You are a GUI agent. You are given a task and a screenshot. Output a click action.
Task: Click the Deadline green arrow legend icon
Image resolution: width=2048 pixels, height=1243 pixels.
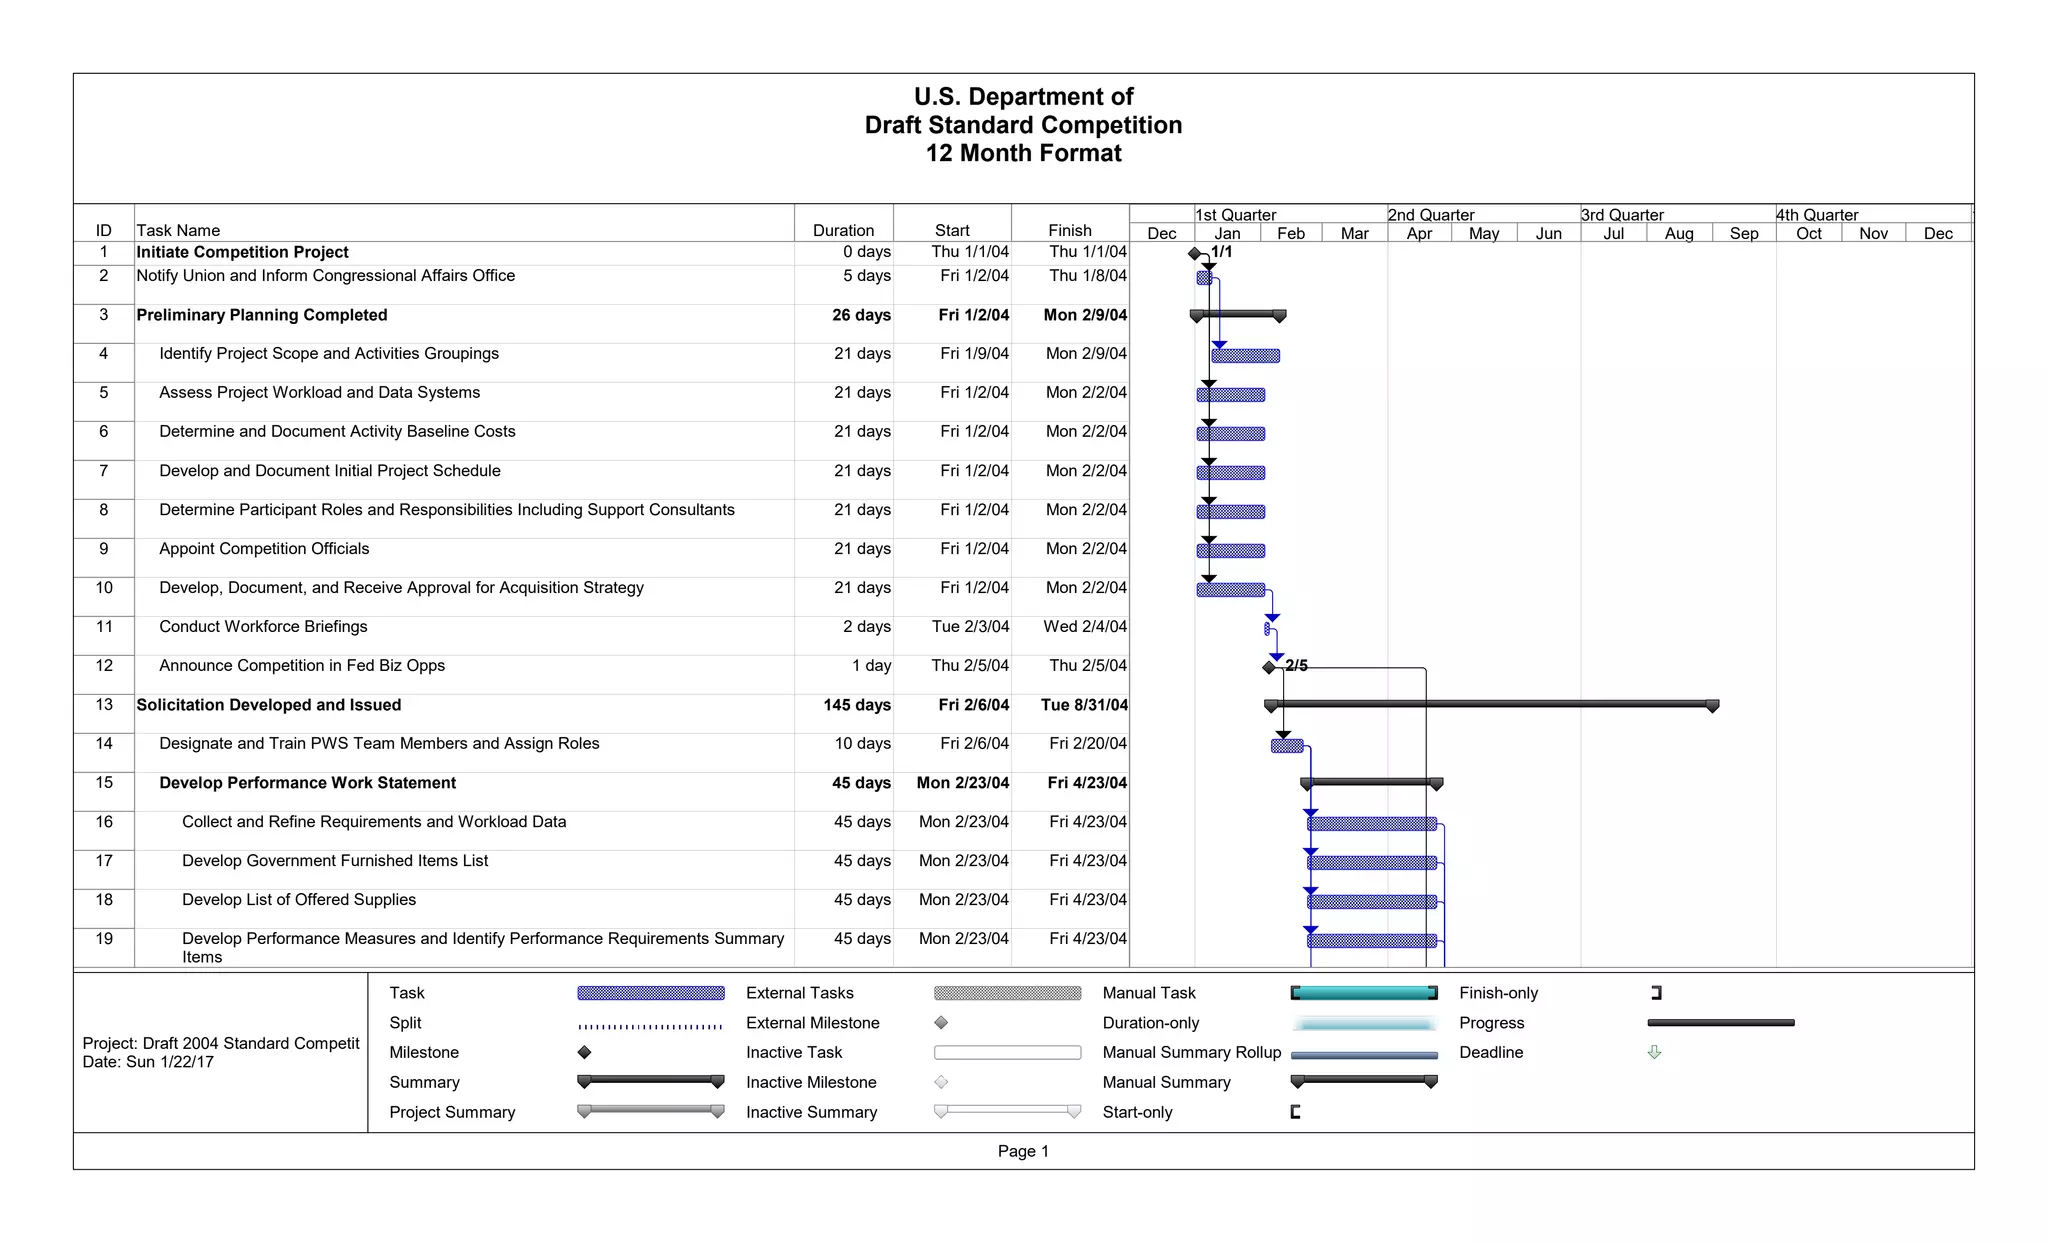(1654, 1052)
